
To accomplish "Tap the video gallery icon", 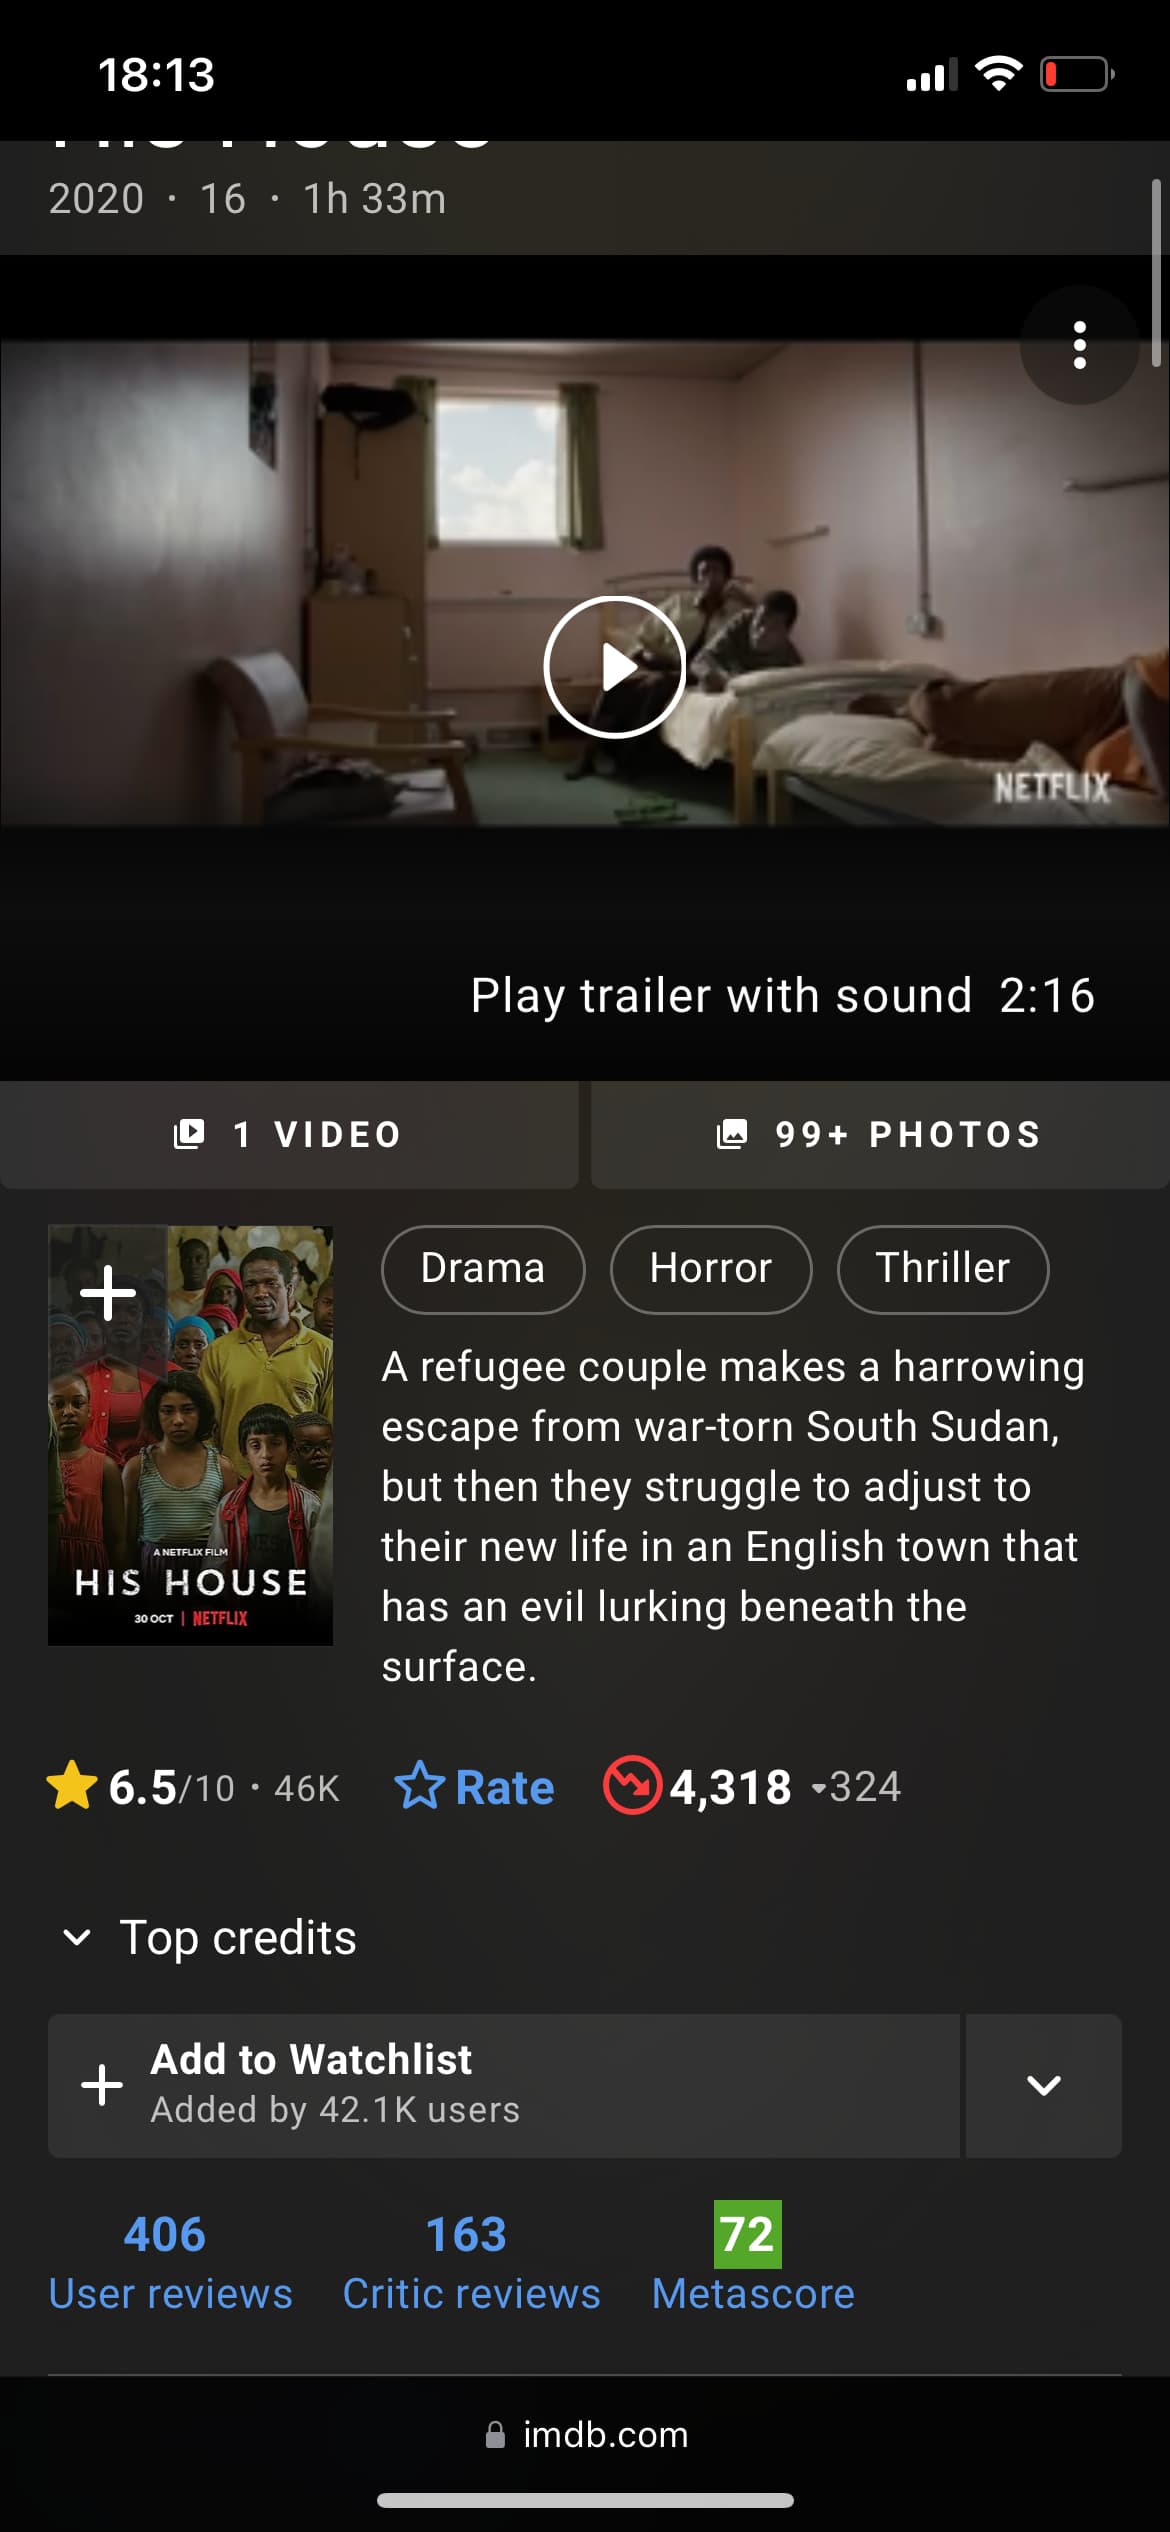I will pos(189,1134).
